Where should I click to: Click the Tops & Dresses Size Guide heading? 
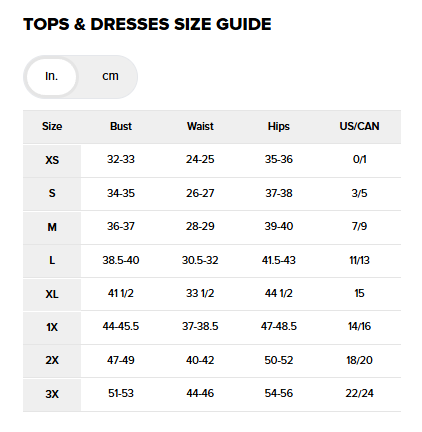(x=147, y=24)
